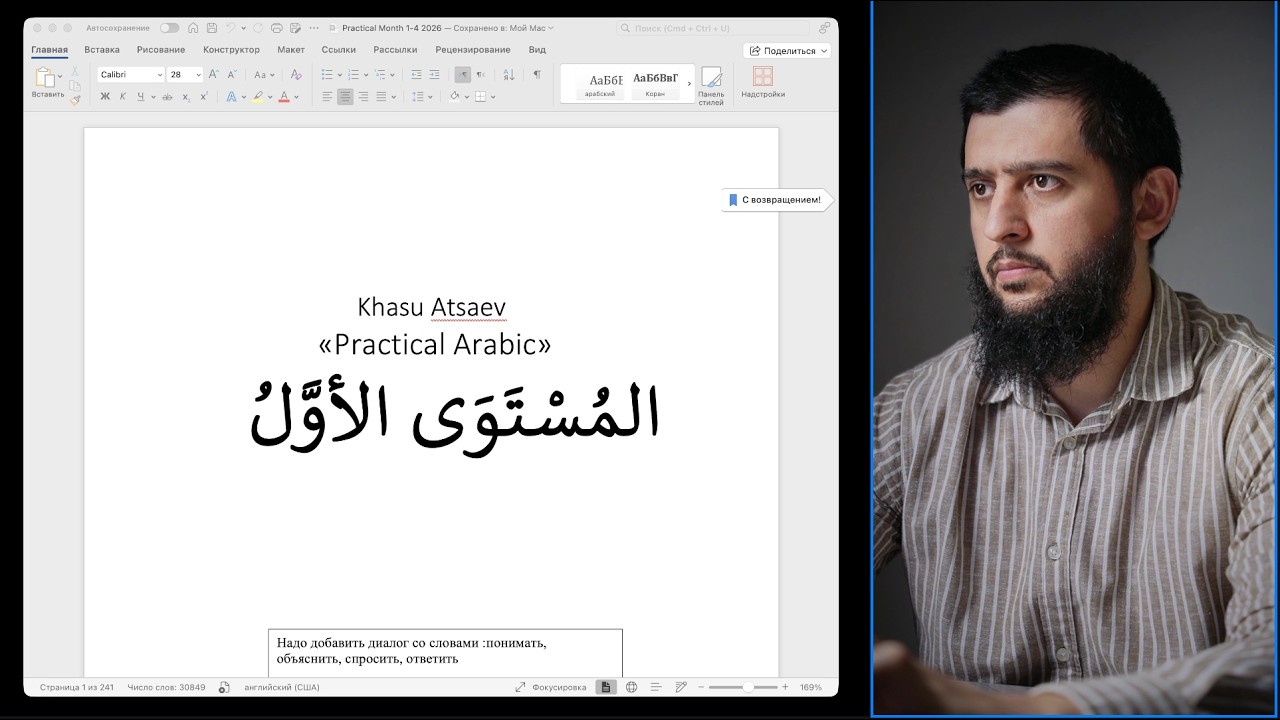Click the Bullets list icon

[x=326, y=75]
